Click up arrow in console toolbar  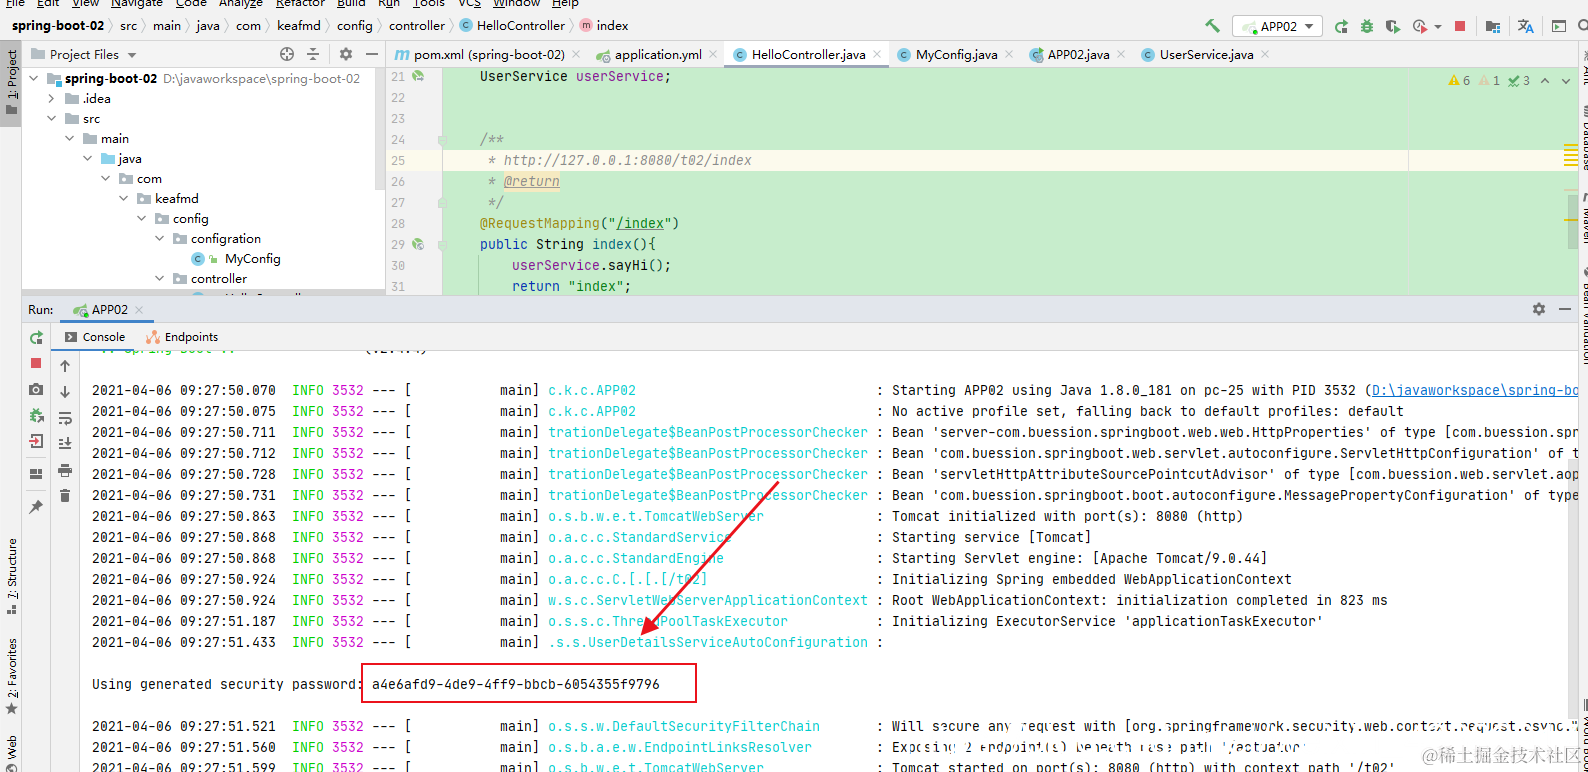tap(65, 366)
